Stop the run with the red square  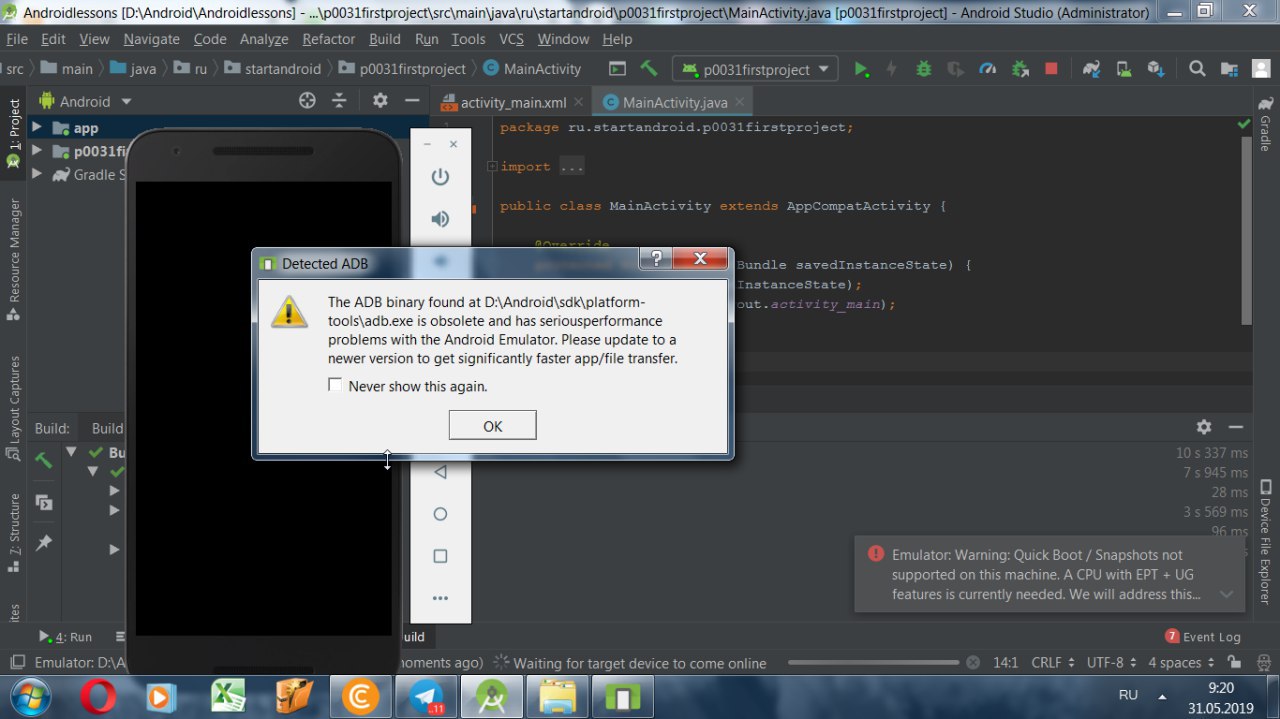1051,69
